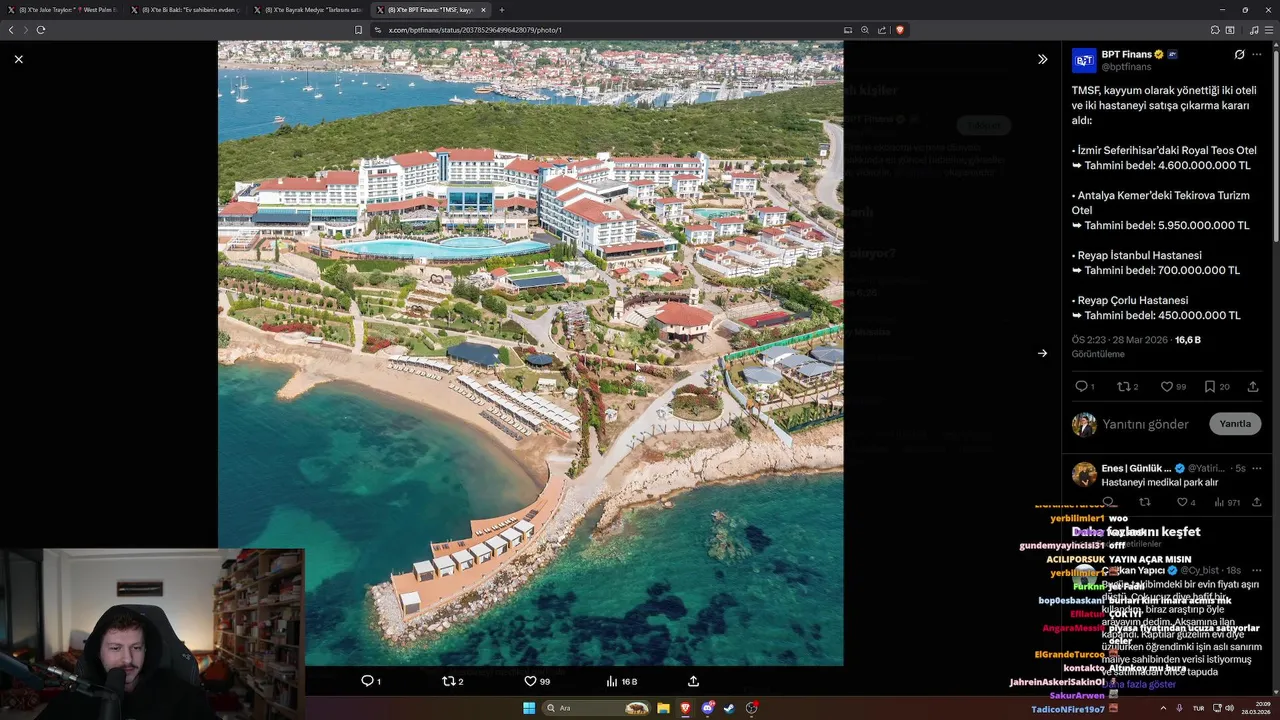The width and height of the screenshot is (1280, 720).
Task: Open a new browser tab with plus
Action: pos(502,10)
